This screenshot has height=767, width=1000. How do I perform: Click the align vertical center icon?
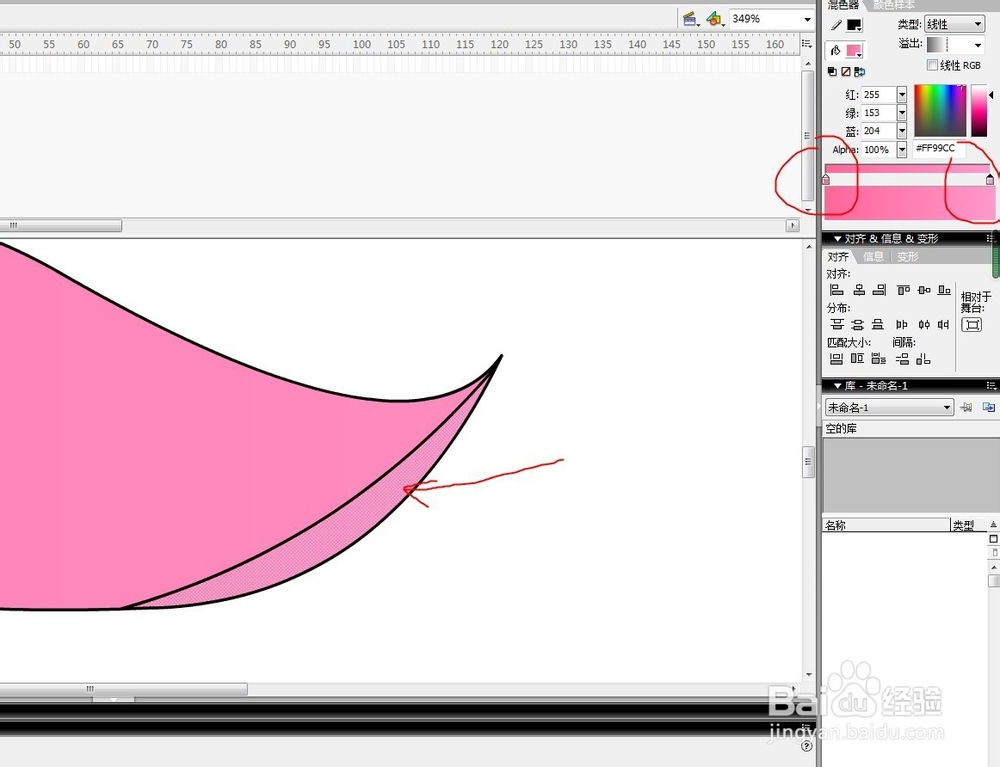(924, 290)
